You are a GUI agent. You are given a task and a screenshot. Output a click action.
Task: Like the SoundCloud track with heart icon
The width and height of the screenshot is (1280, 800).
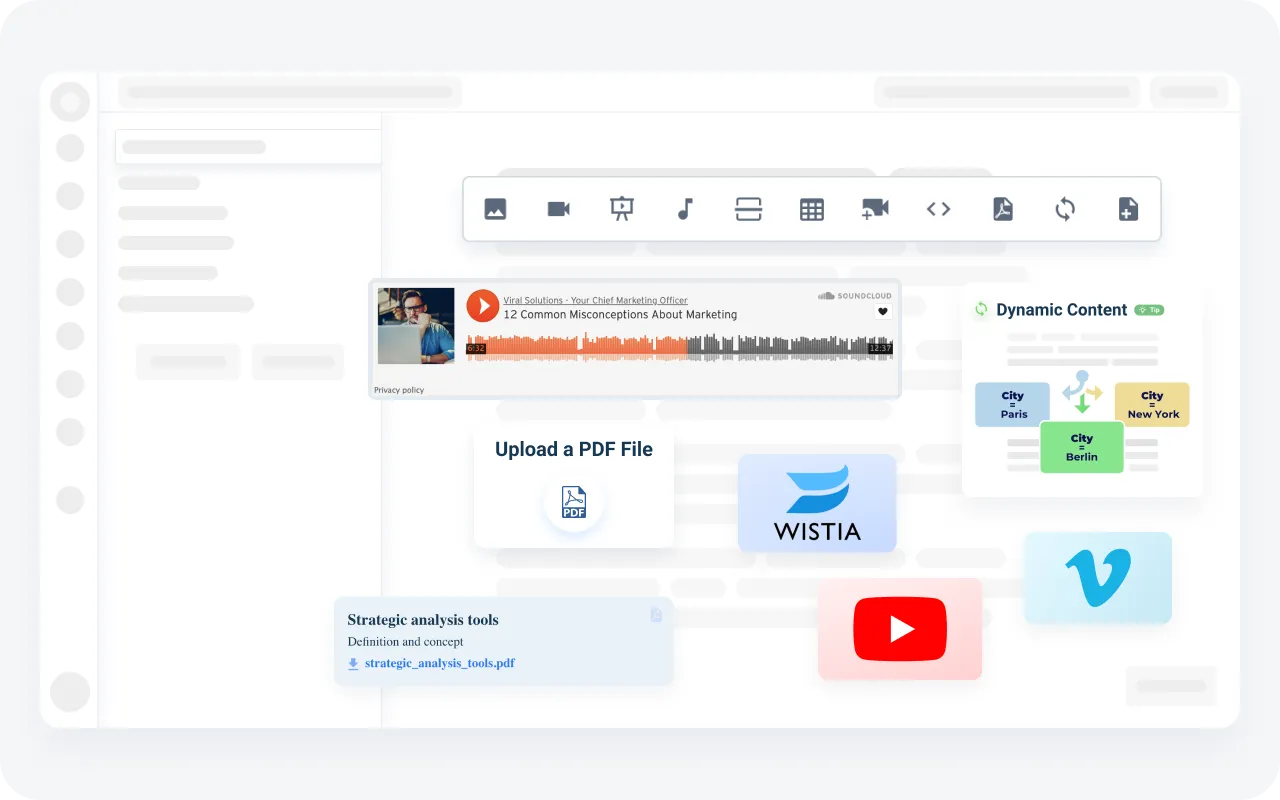click(883, 312)
